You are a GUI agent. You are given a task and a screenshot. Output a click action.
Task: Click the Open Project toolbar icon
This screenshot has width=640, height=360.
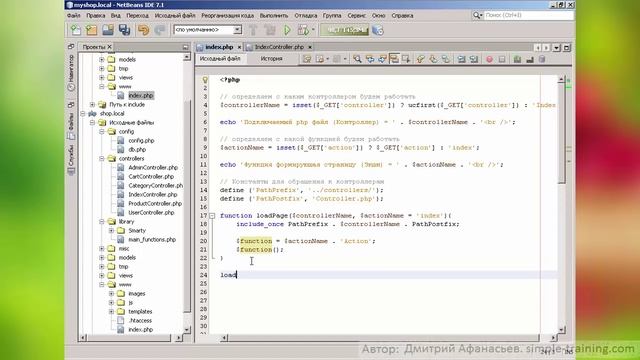108,30
